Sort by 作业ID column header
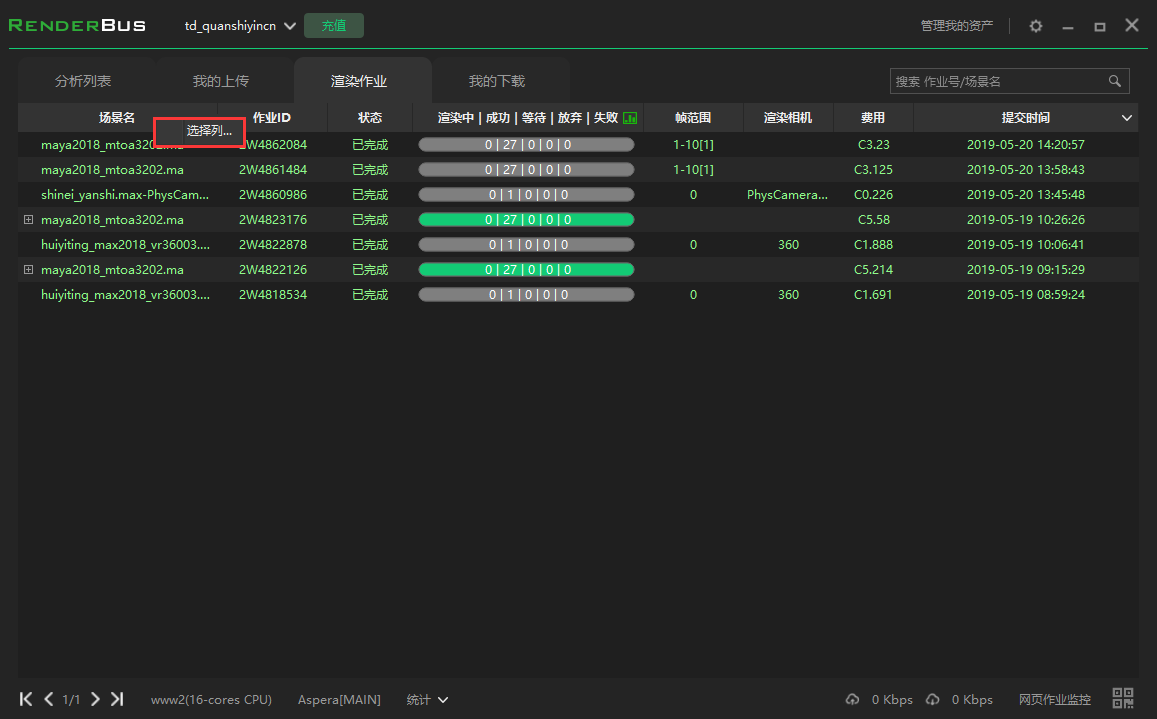 (x=272, y=118)
